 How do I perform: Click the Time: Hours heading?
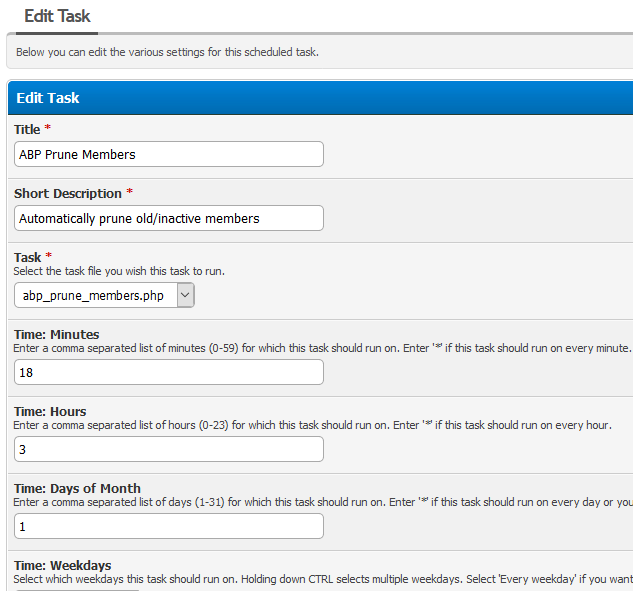tap(50, 411)
